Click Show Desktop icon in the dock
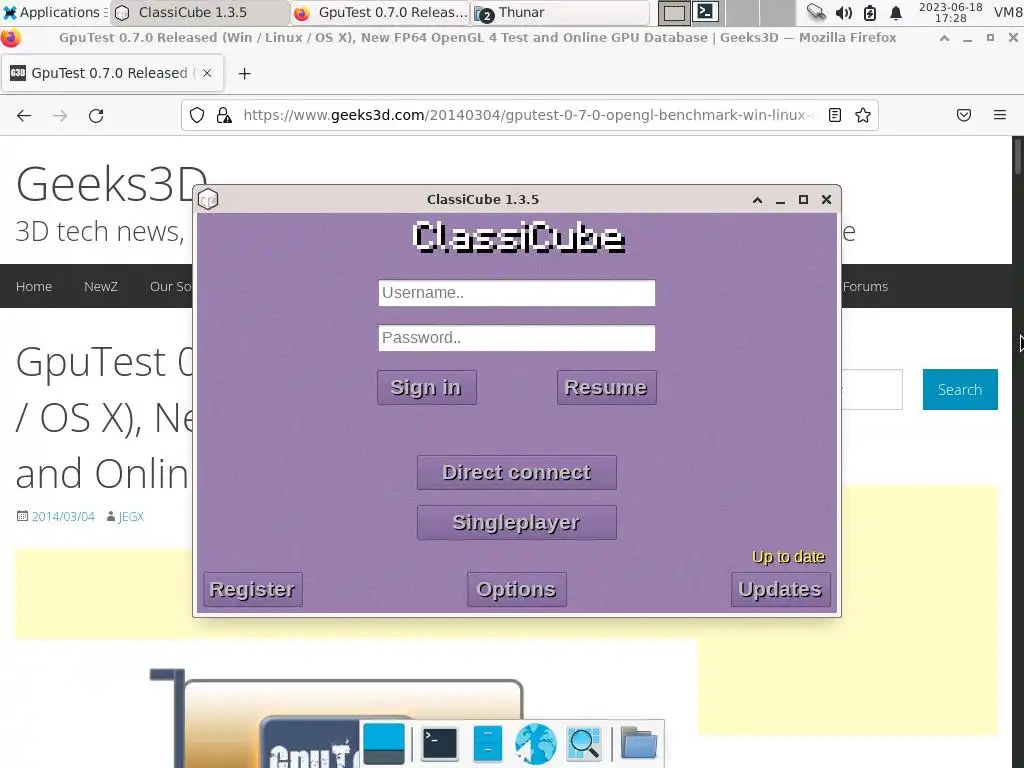 (384, 744)
